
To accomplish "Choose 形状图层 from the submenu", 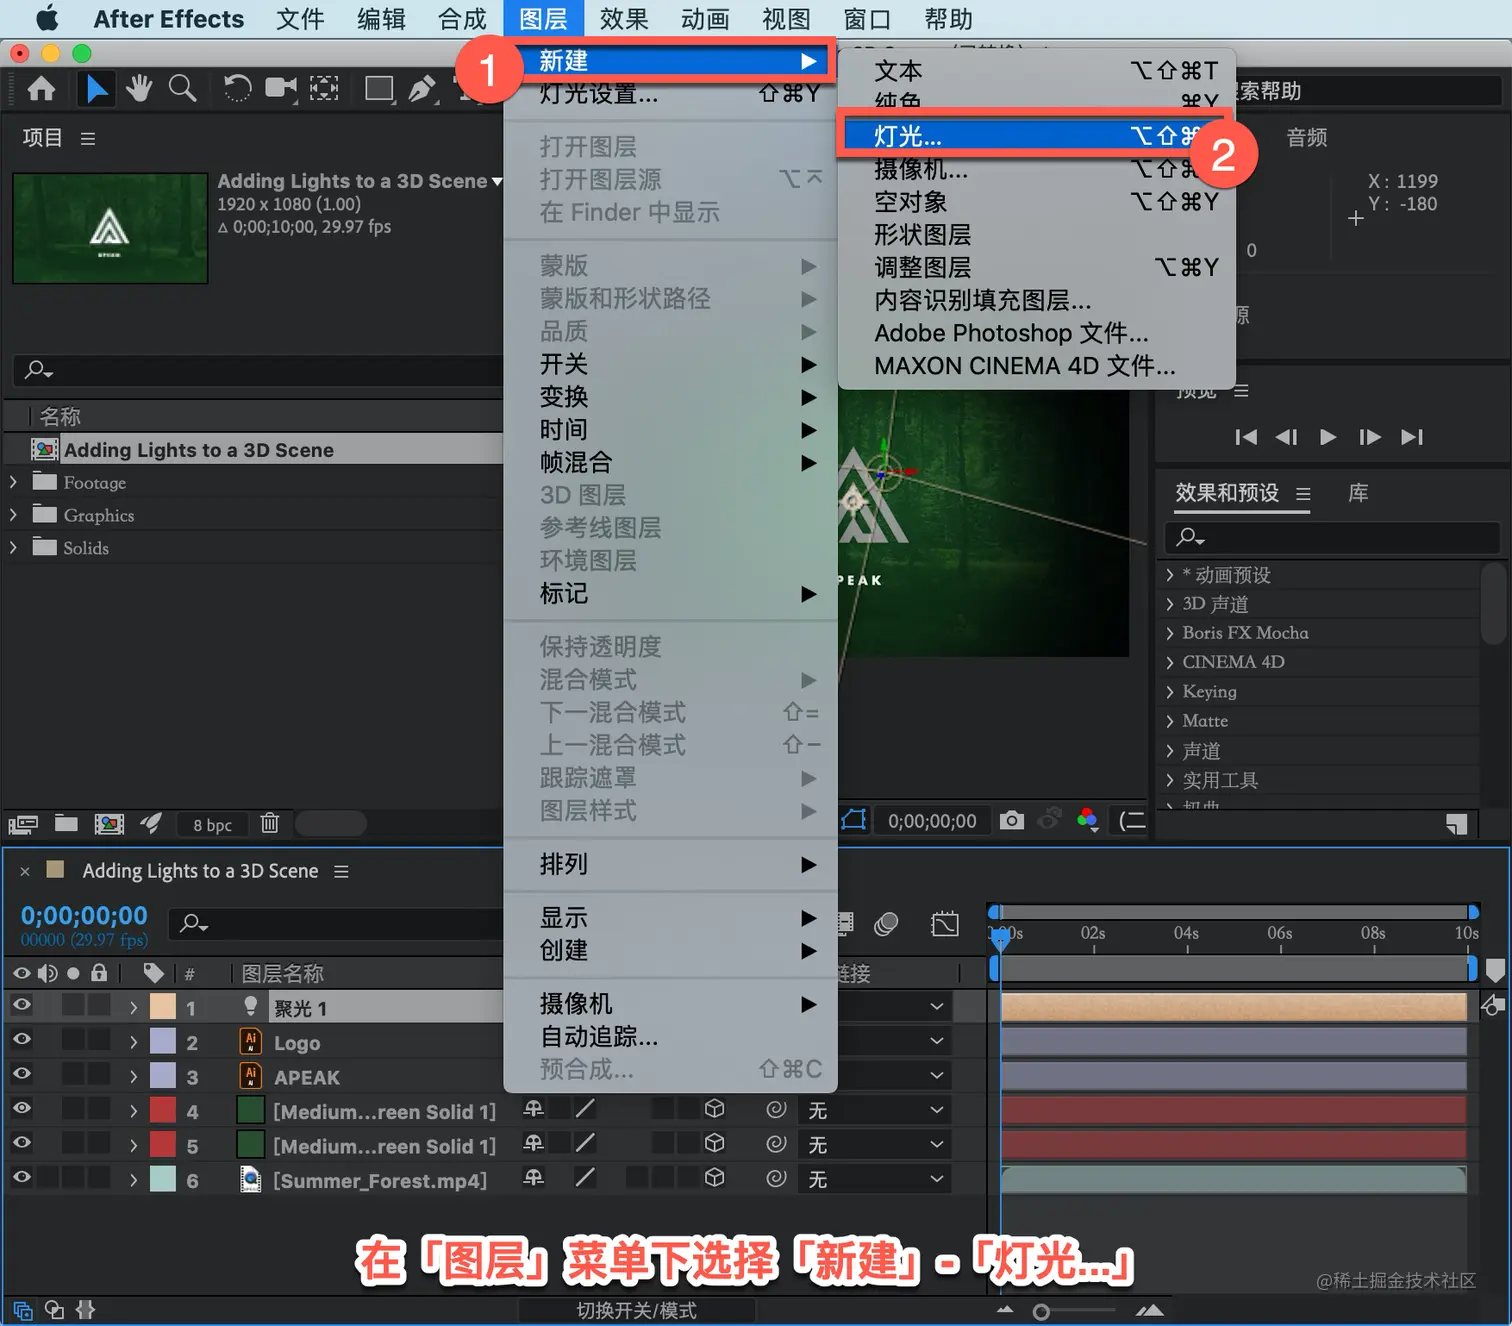I will [x=1037, y=235].
